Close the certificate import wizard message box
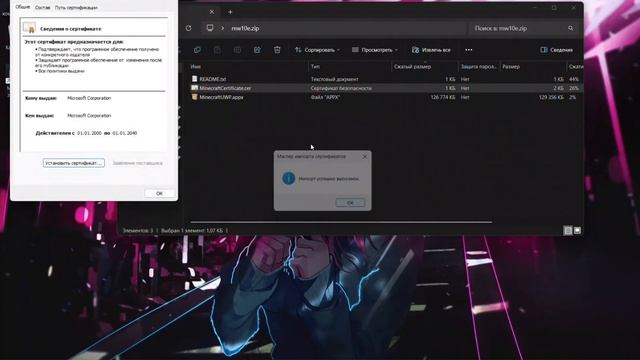 pos(364,156)
